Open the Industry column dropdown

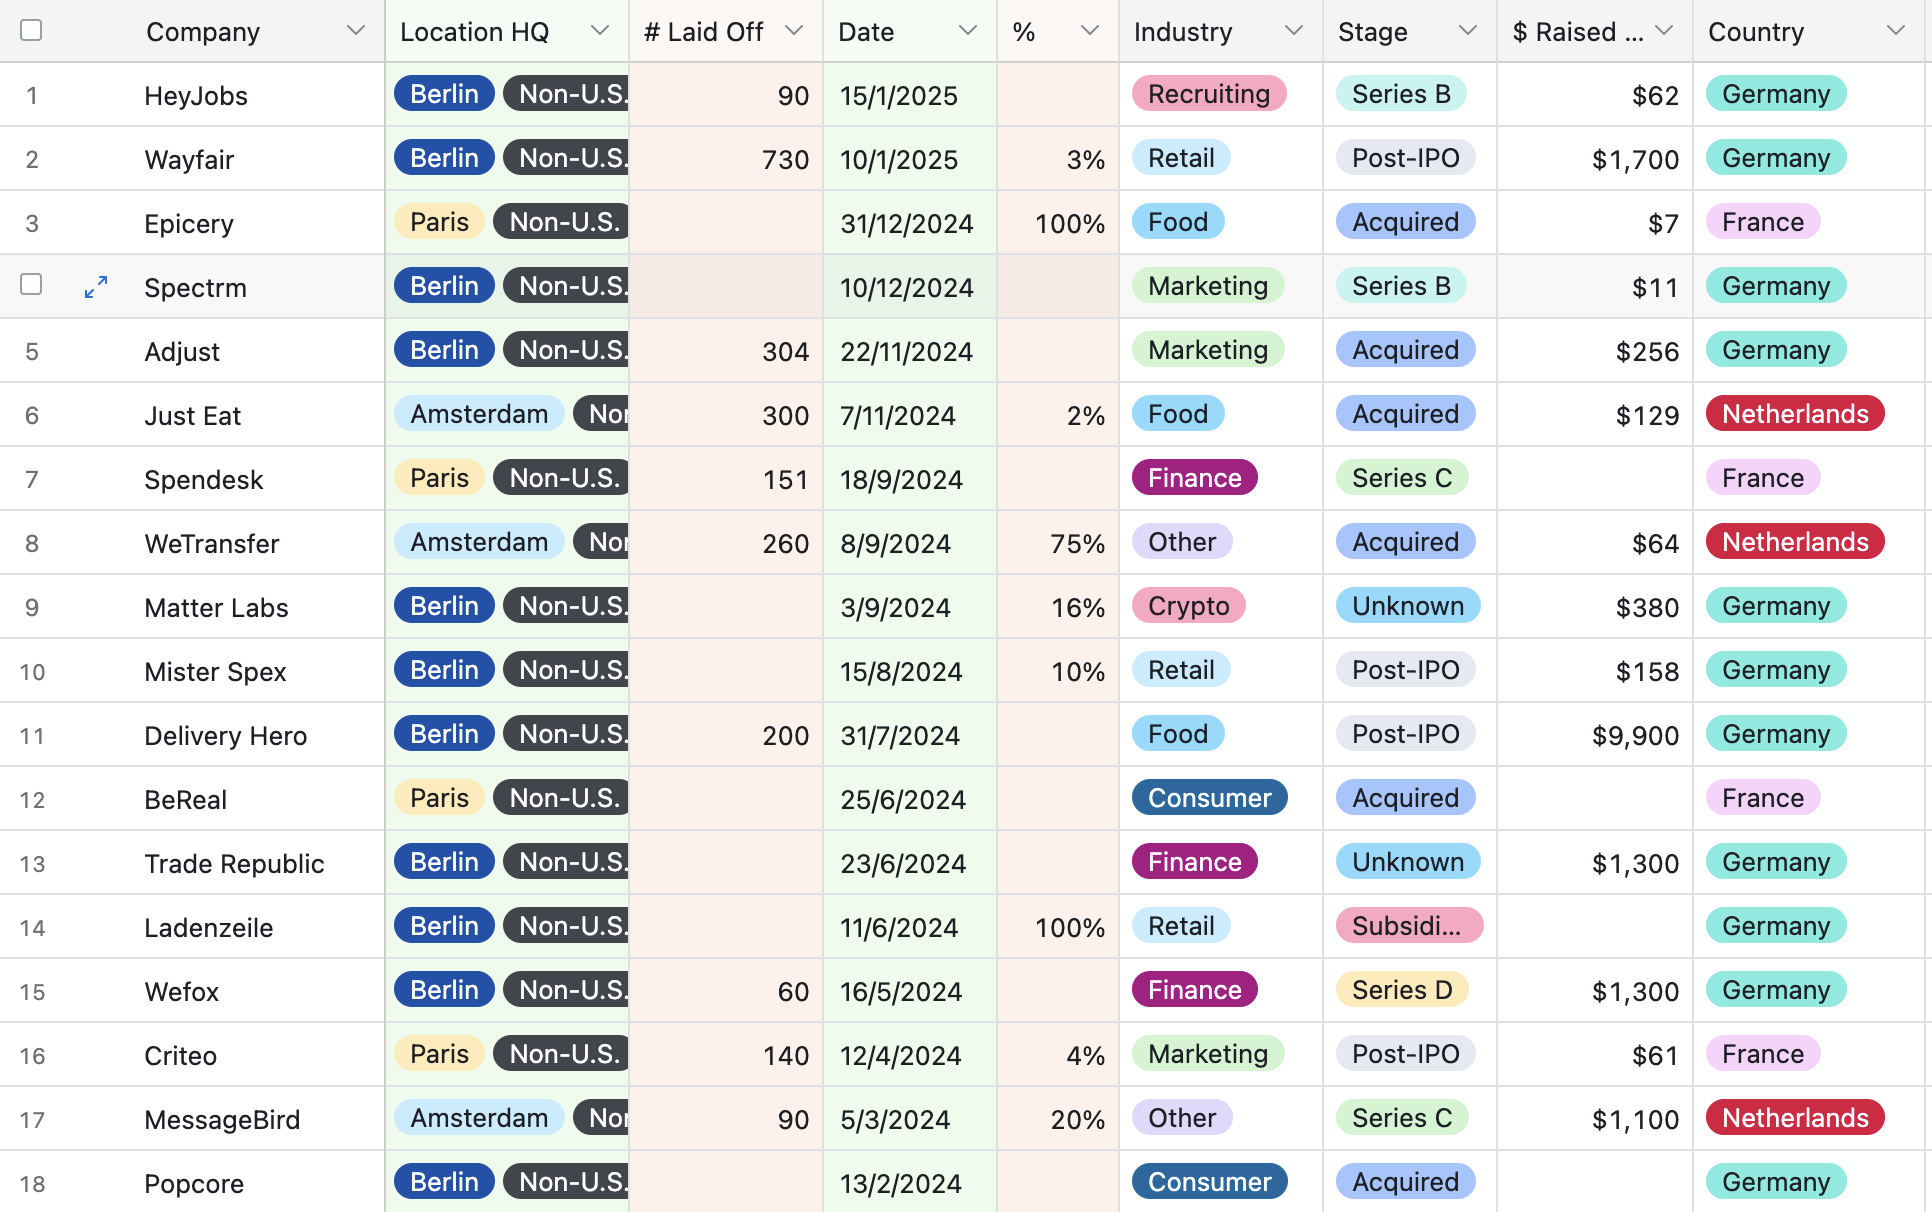pos(1294,31)
